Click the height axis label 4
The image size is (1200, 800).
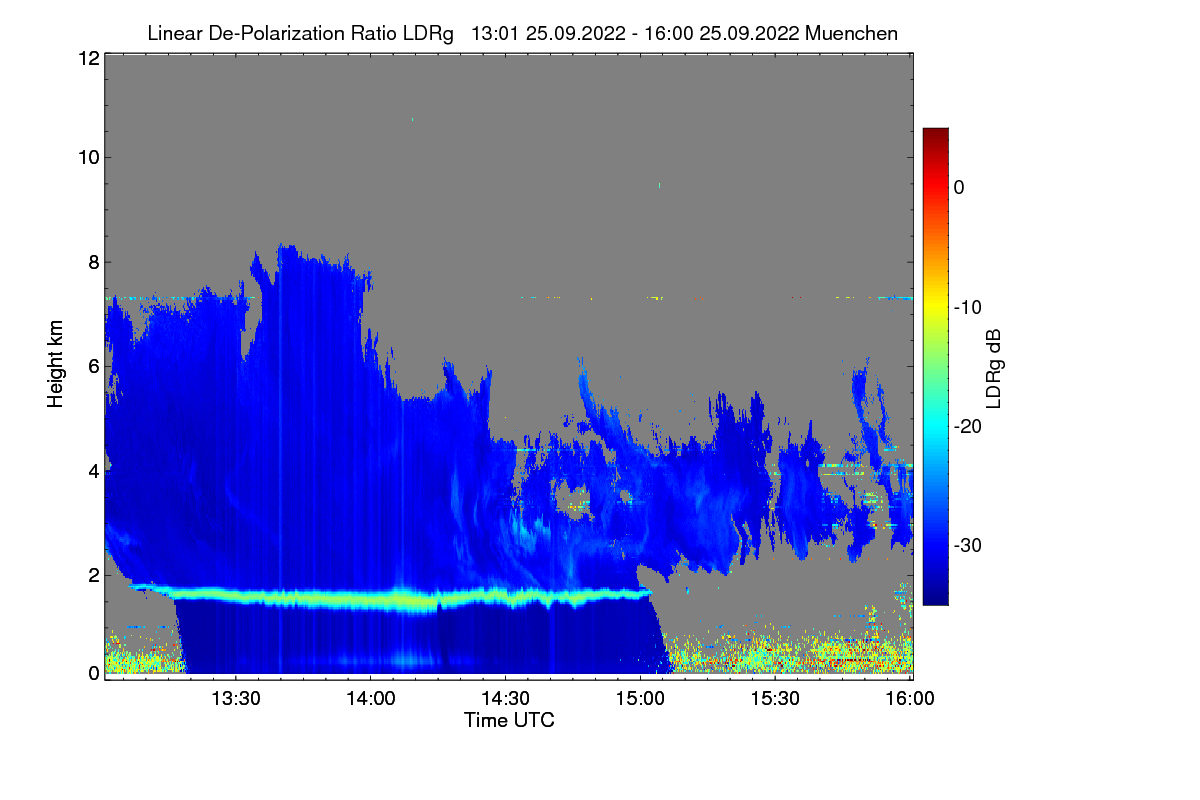click(x=92, y=470)
